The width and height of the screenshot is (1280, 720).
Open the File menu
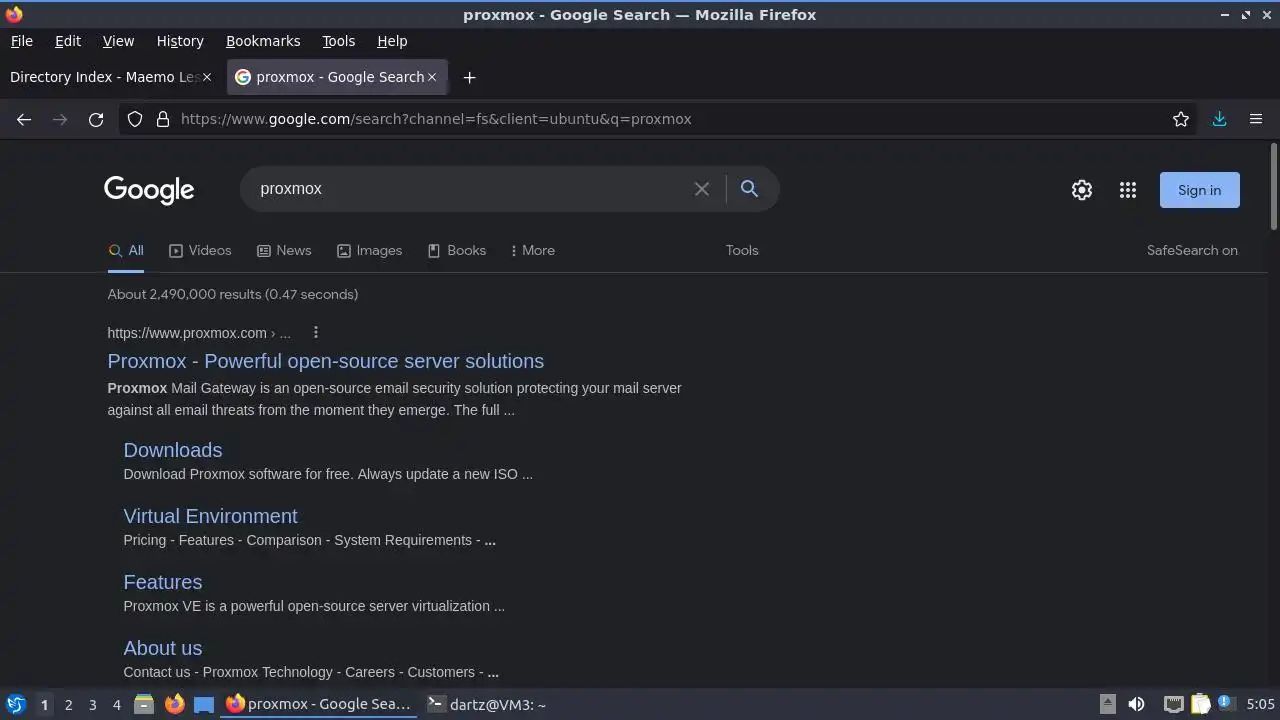(21, 41)
